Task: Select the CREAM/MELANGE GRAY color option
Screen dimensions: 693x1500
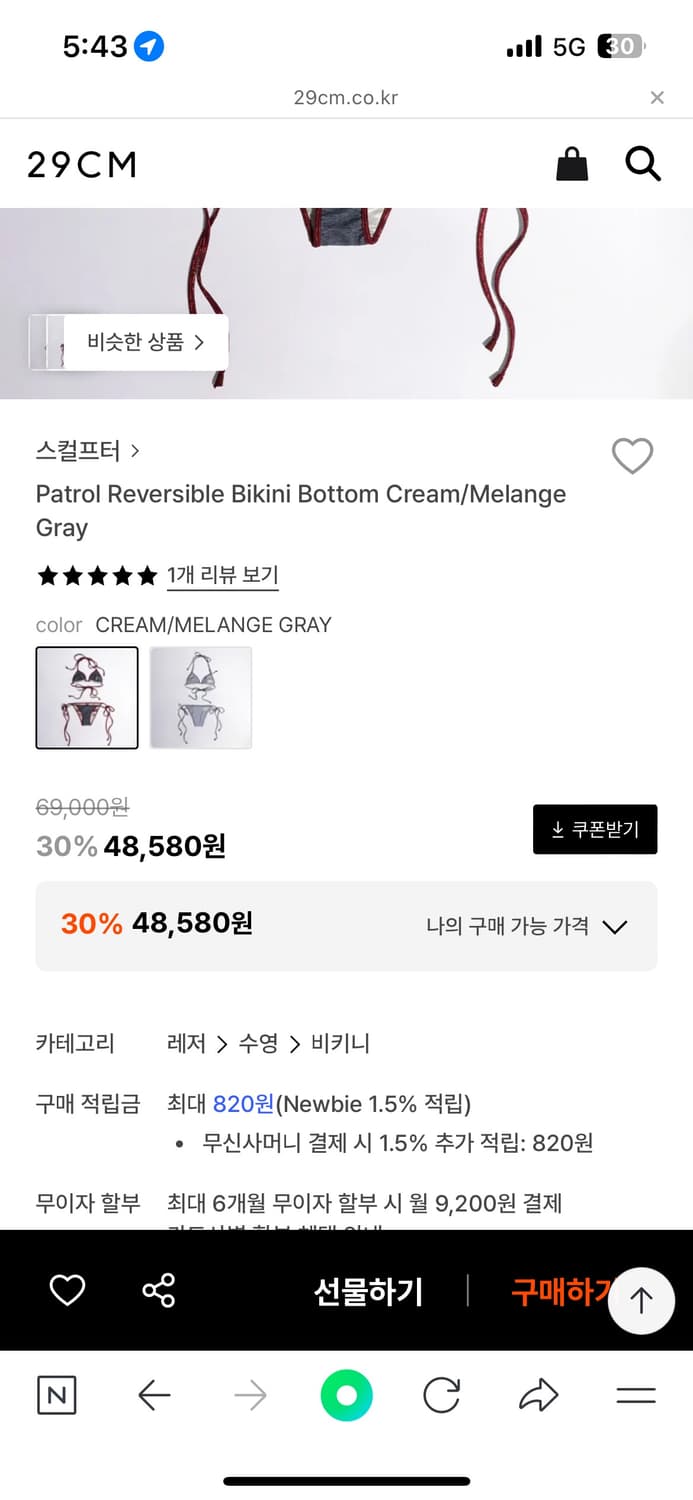Action: pos(87,697)
